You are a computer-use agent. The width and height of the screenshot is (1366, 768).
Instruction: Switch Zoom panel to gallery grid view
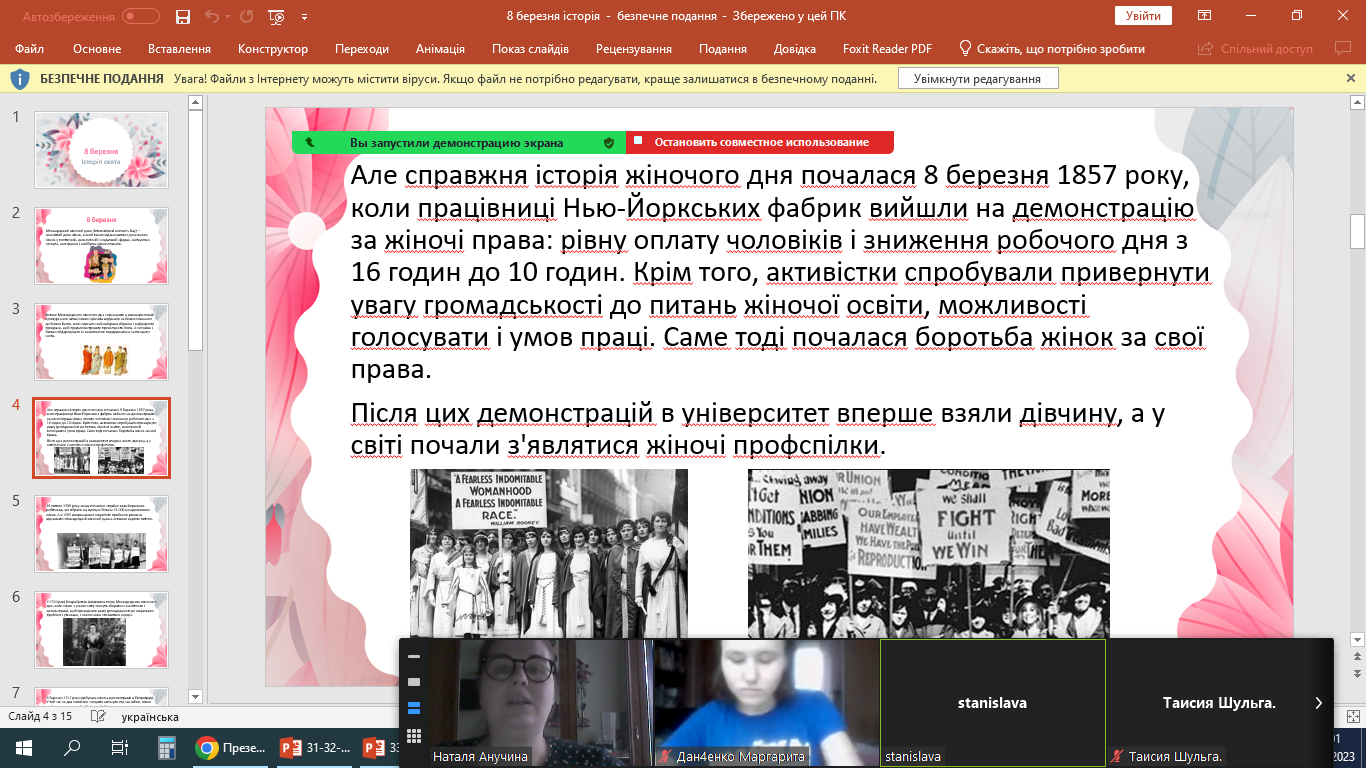pos(414,736)
